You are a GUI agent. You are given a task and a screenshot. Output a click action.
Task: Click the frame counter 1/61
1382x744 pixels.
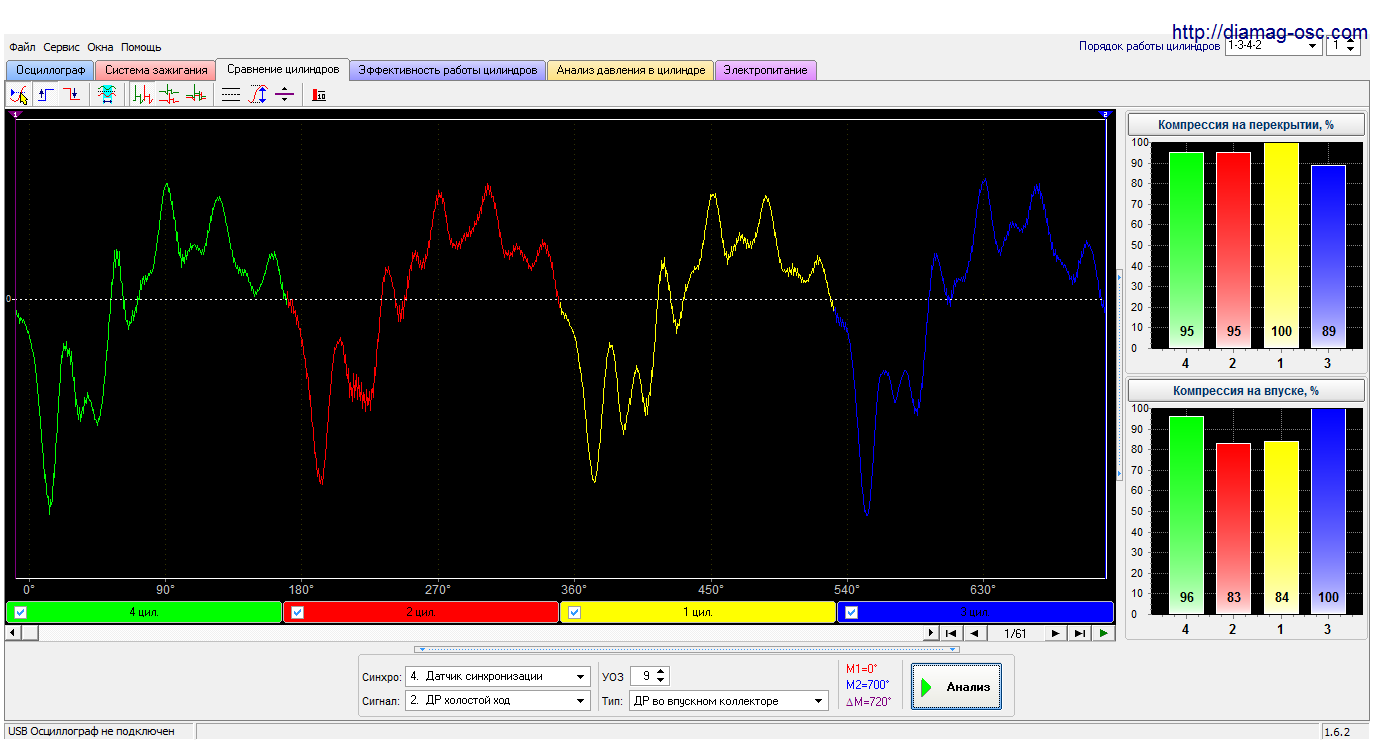1015,633
